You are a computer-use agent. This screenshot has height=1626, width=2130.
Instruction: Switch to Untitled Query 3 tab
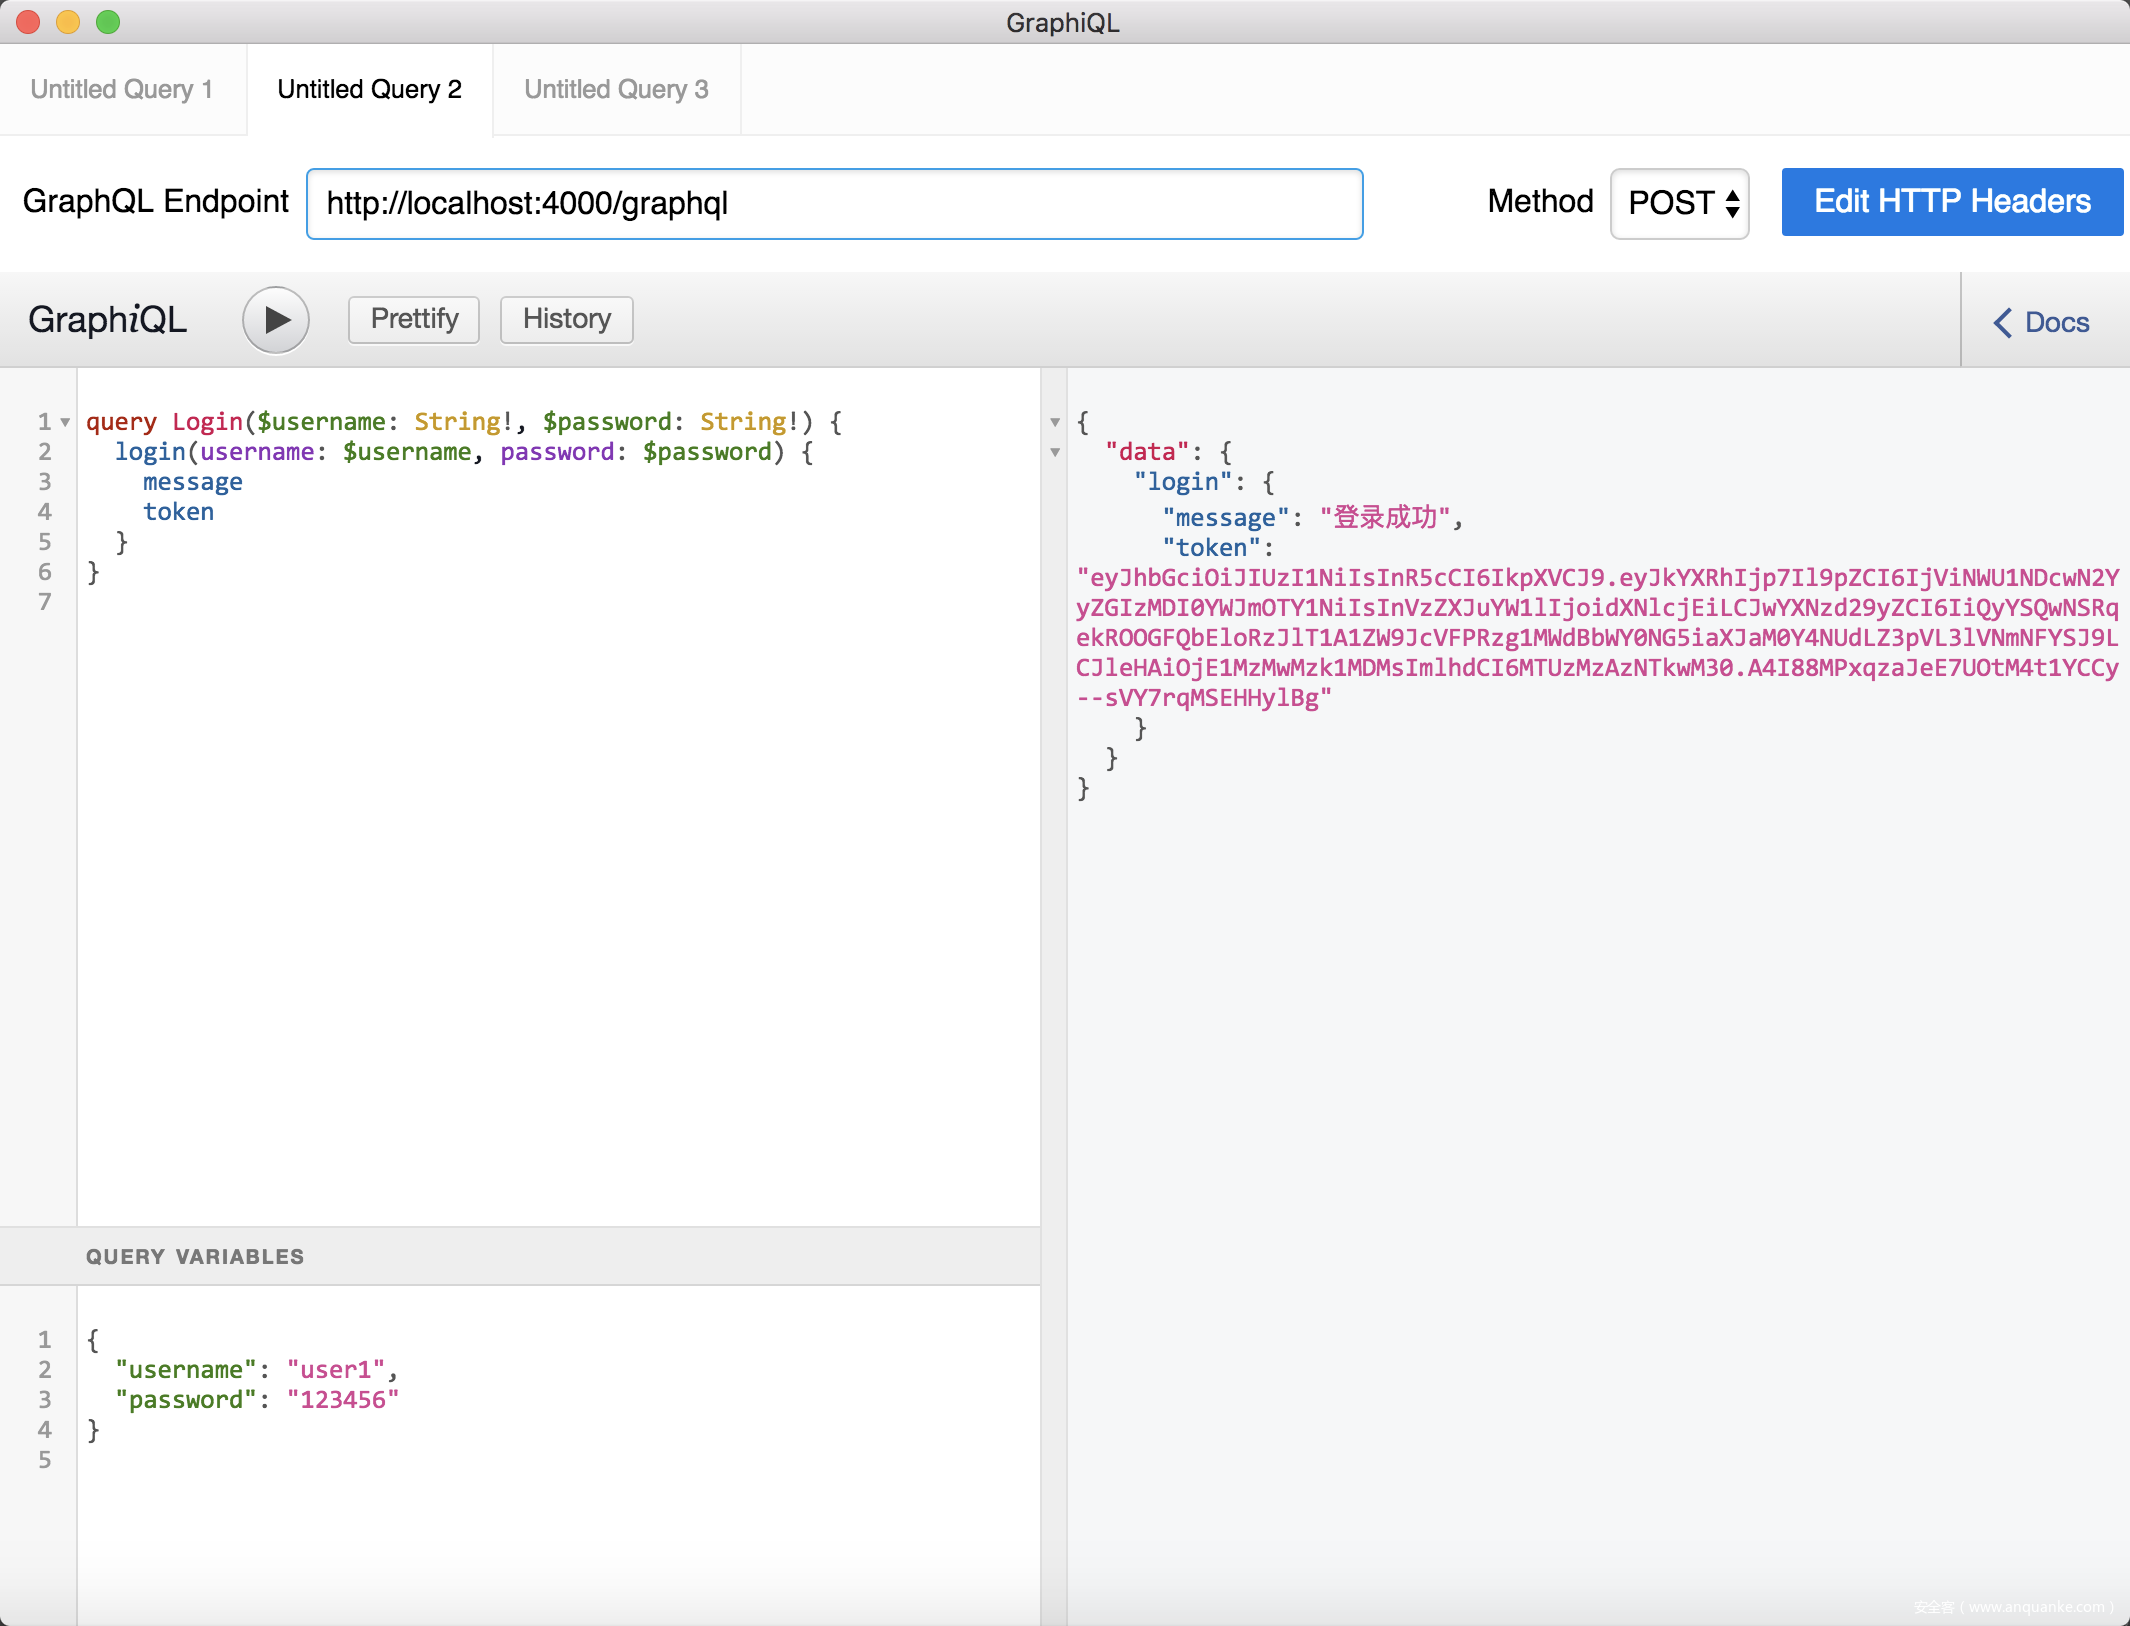point(616,89)
